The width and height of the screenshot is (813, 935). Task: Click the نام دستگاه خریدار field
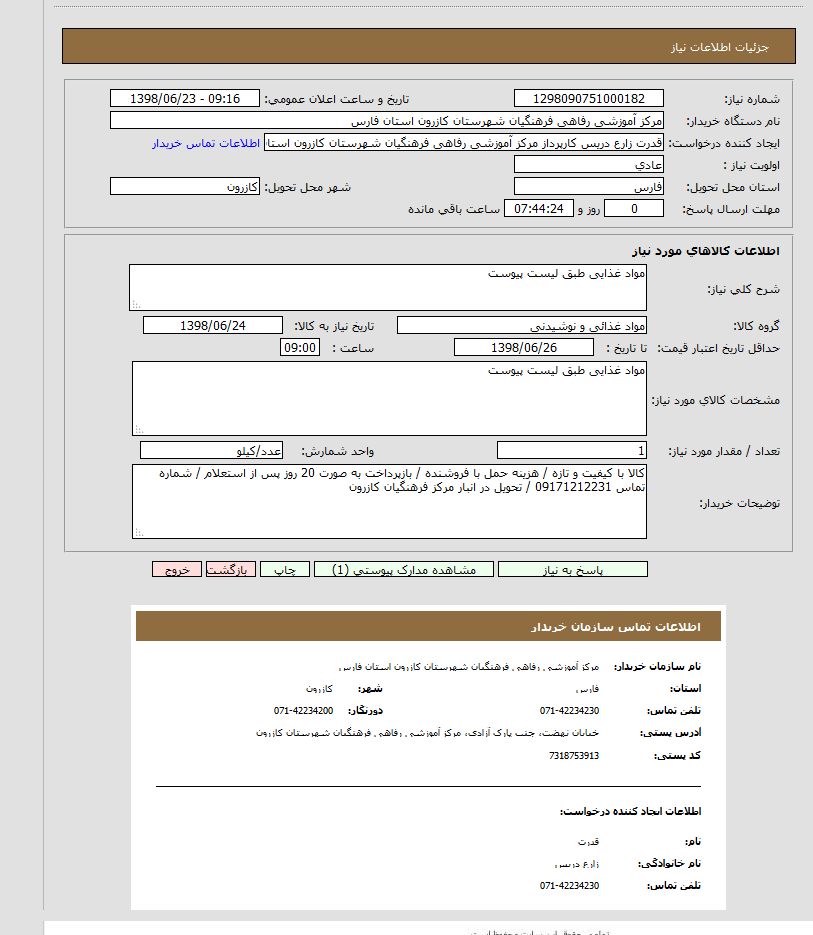point(386,121)
